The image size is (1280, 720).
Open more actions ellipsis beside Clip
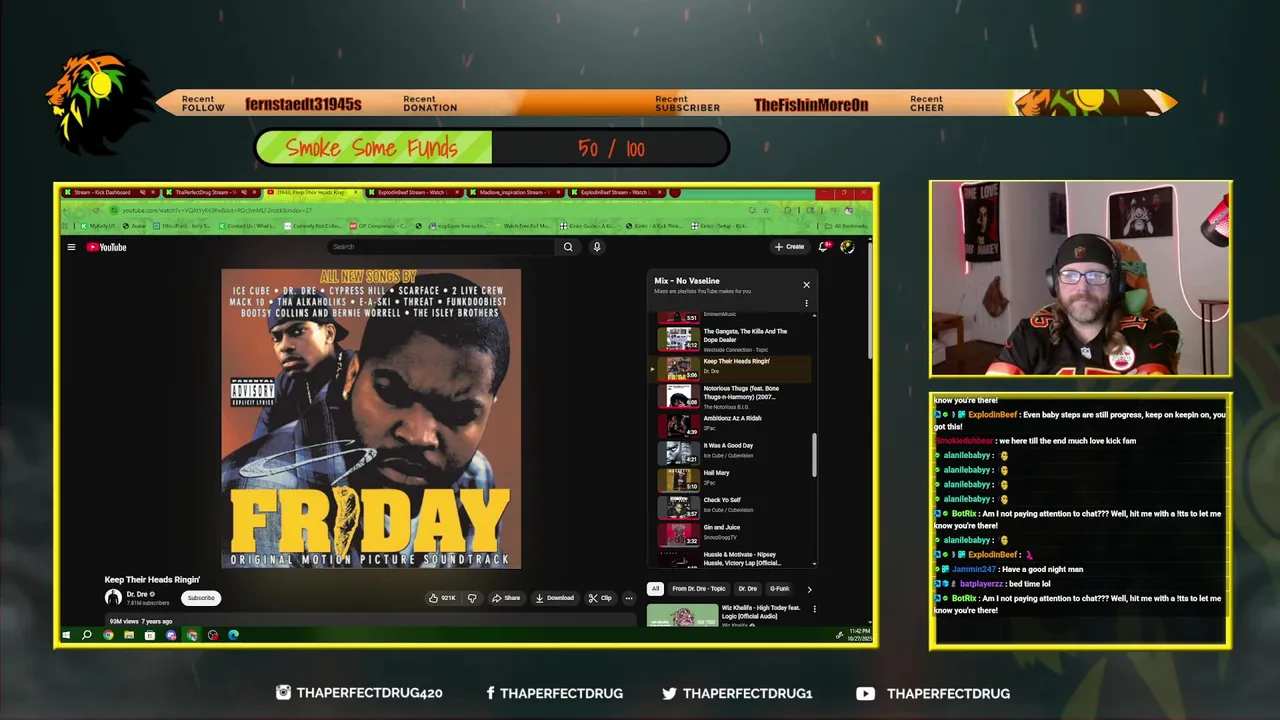click(629, 598)
